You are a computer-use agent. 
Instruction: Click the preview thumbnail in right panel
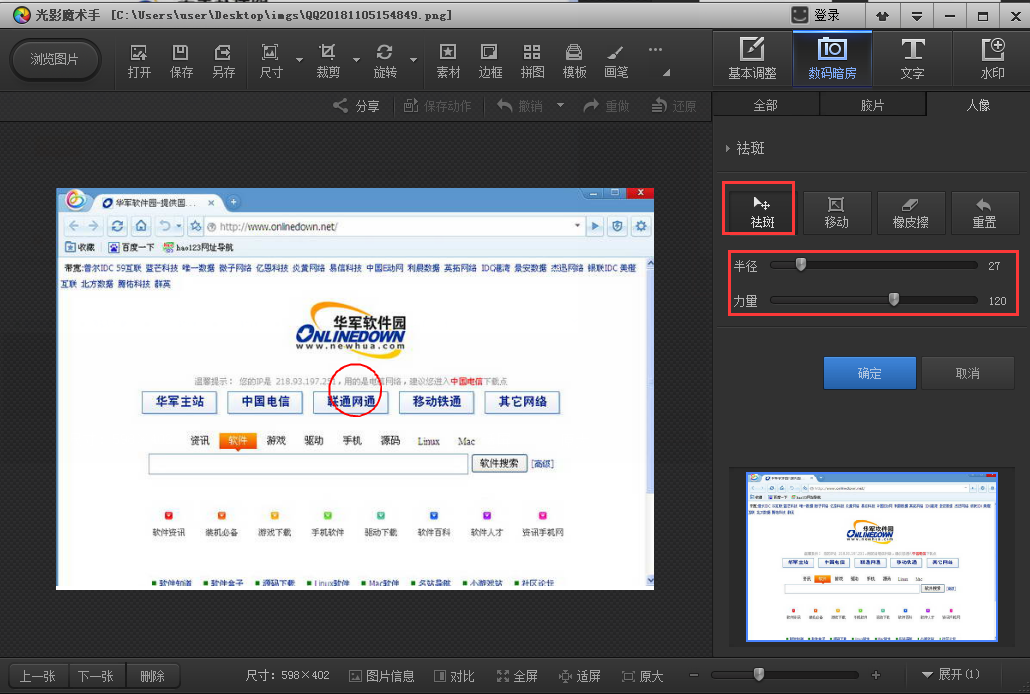point(871,556)
